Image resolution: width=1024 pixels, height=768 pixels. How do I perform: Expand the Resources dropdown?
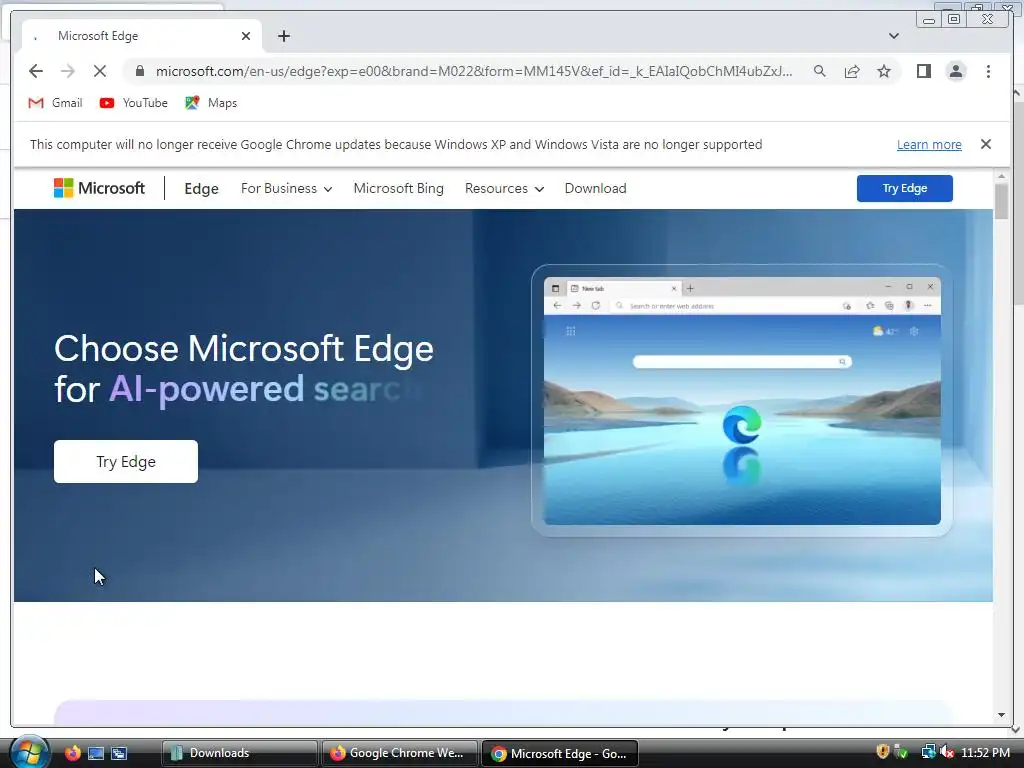504,188
